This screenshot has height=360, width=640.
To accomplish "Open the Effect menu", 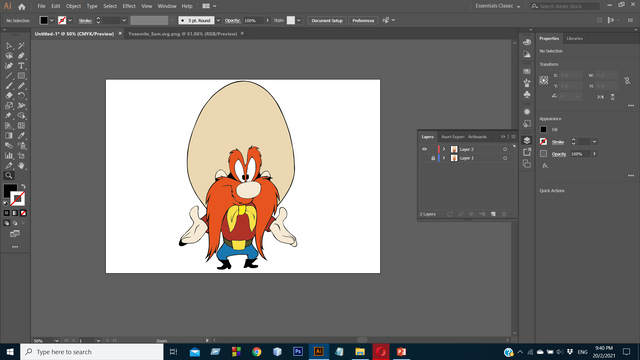I will click(129, 6).
